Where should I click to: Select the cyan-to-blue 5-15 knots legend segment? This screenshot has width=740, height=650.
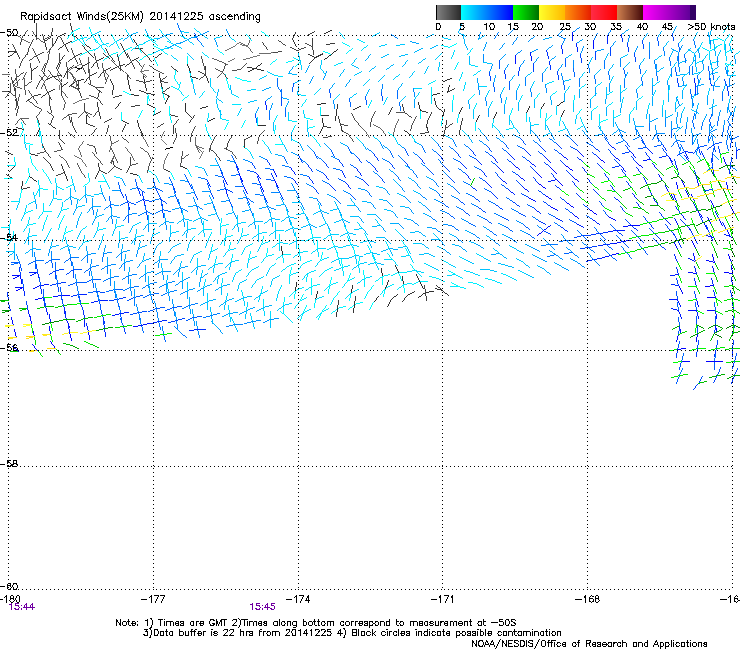coord(487,12)
